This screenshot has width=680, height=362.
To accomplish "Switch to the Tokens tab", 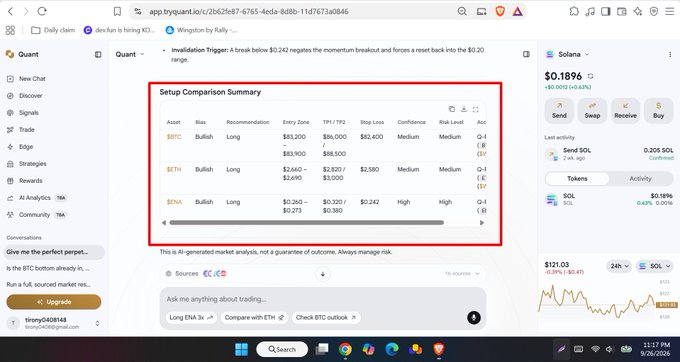I will pos(577,179).
